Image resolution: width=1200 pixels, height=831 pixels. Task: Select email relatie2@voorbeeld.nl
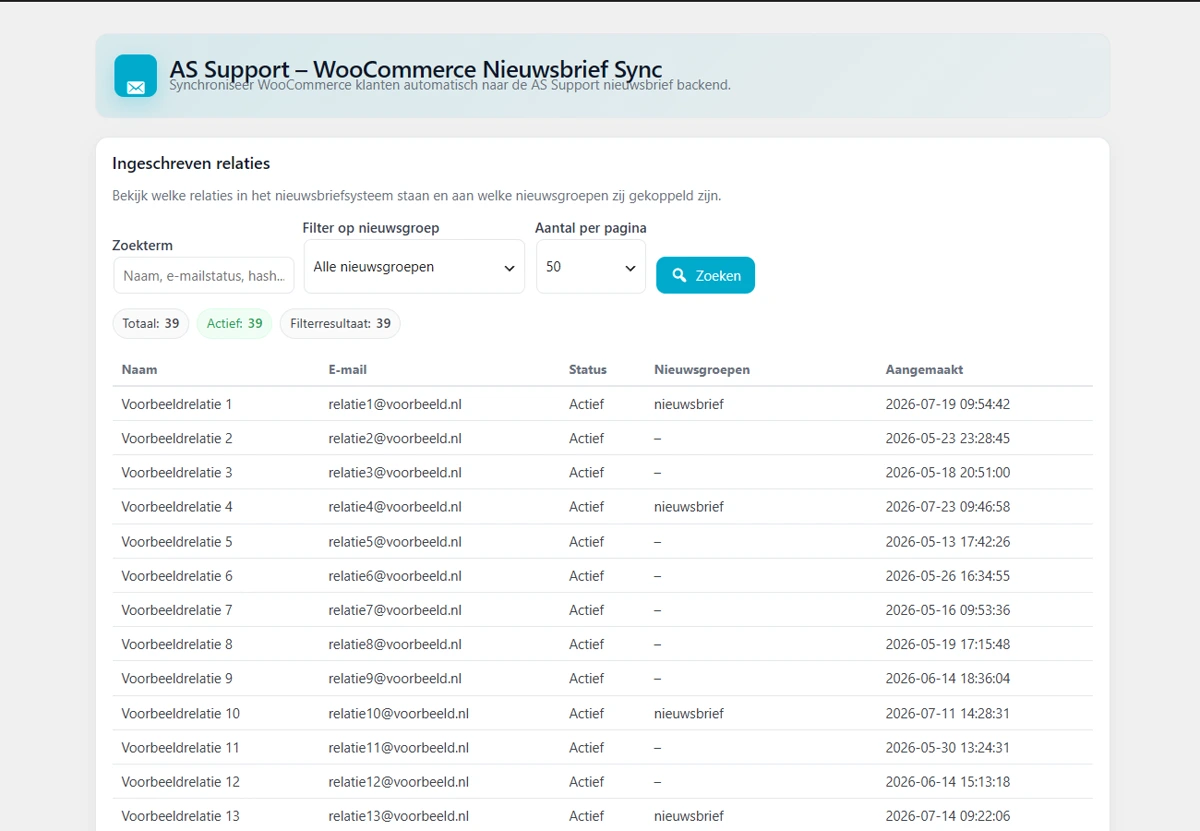pos(395,438)
